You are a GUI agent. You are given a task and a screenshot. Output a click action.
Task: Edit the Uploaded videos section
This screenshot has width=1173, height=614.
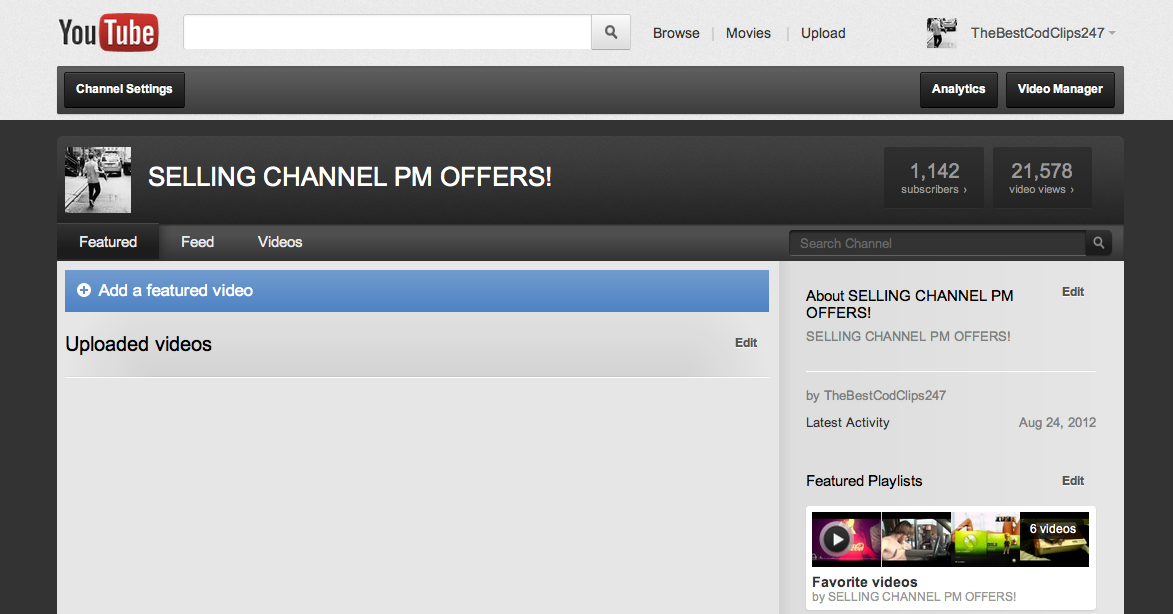pos(746,343)
